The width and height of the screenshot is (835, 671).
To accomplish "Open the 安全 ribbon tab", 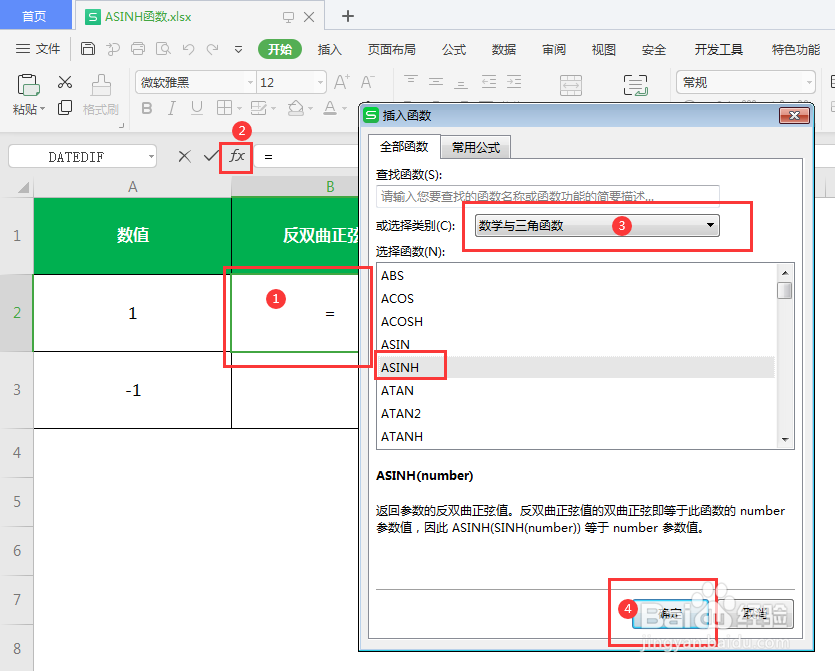I will click(653, 50).
